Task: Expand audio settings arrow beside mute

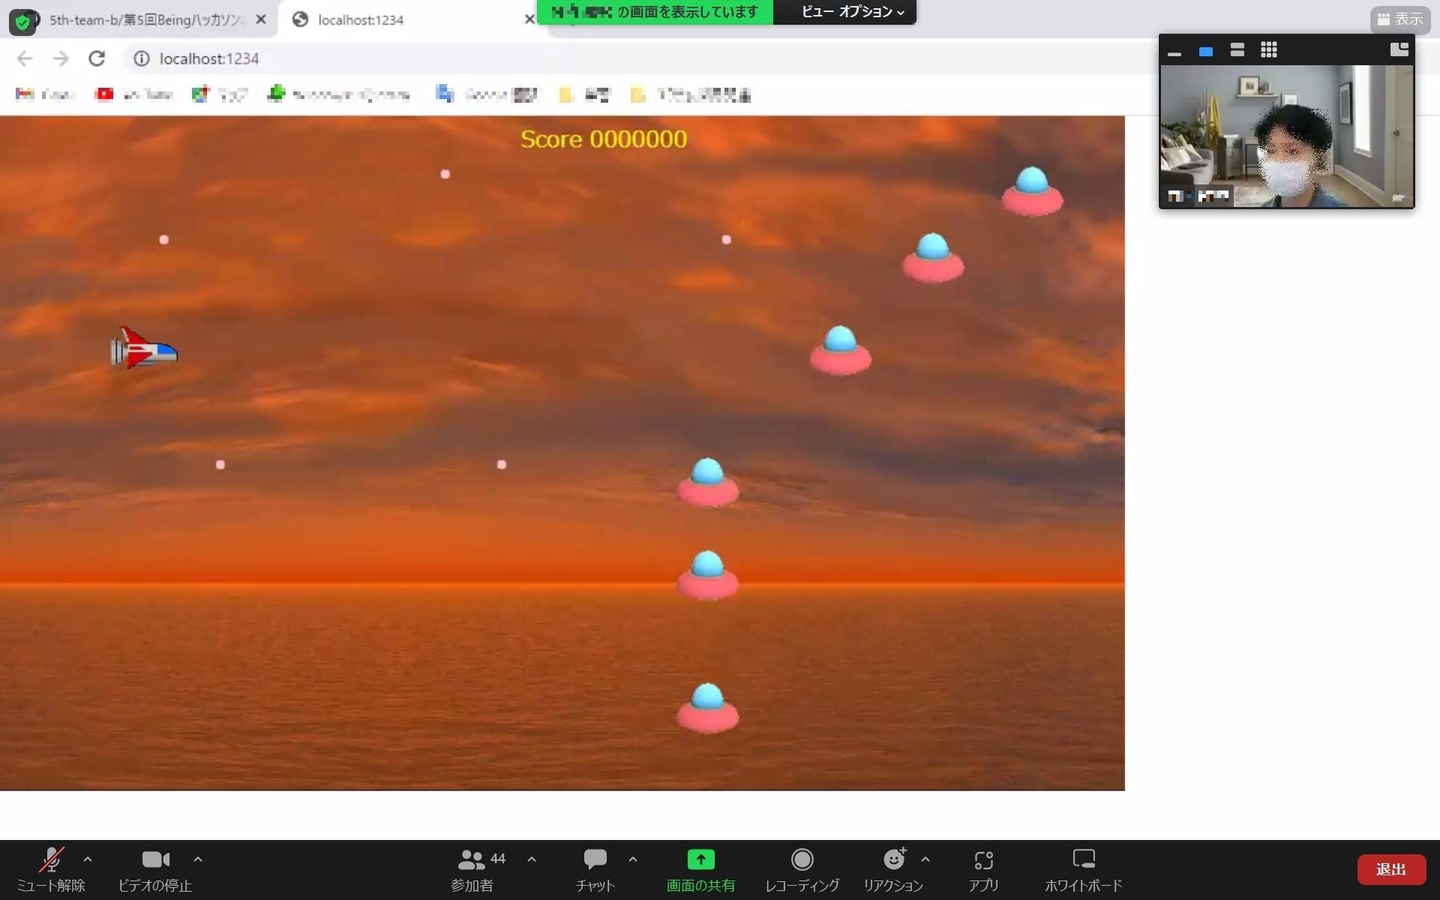Action: [x=88, y=859]
